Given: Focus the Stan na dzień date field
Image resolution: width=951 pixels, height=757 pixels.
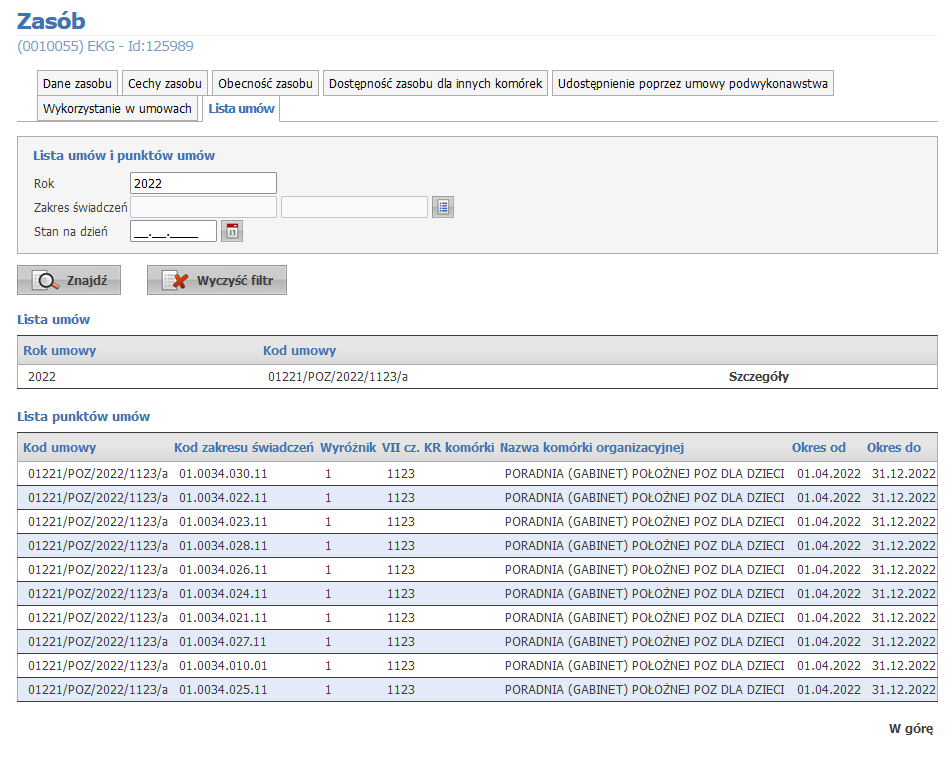Looking at the screenshot, I should [173, 231].
